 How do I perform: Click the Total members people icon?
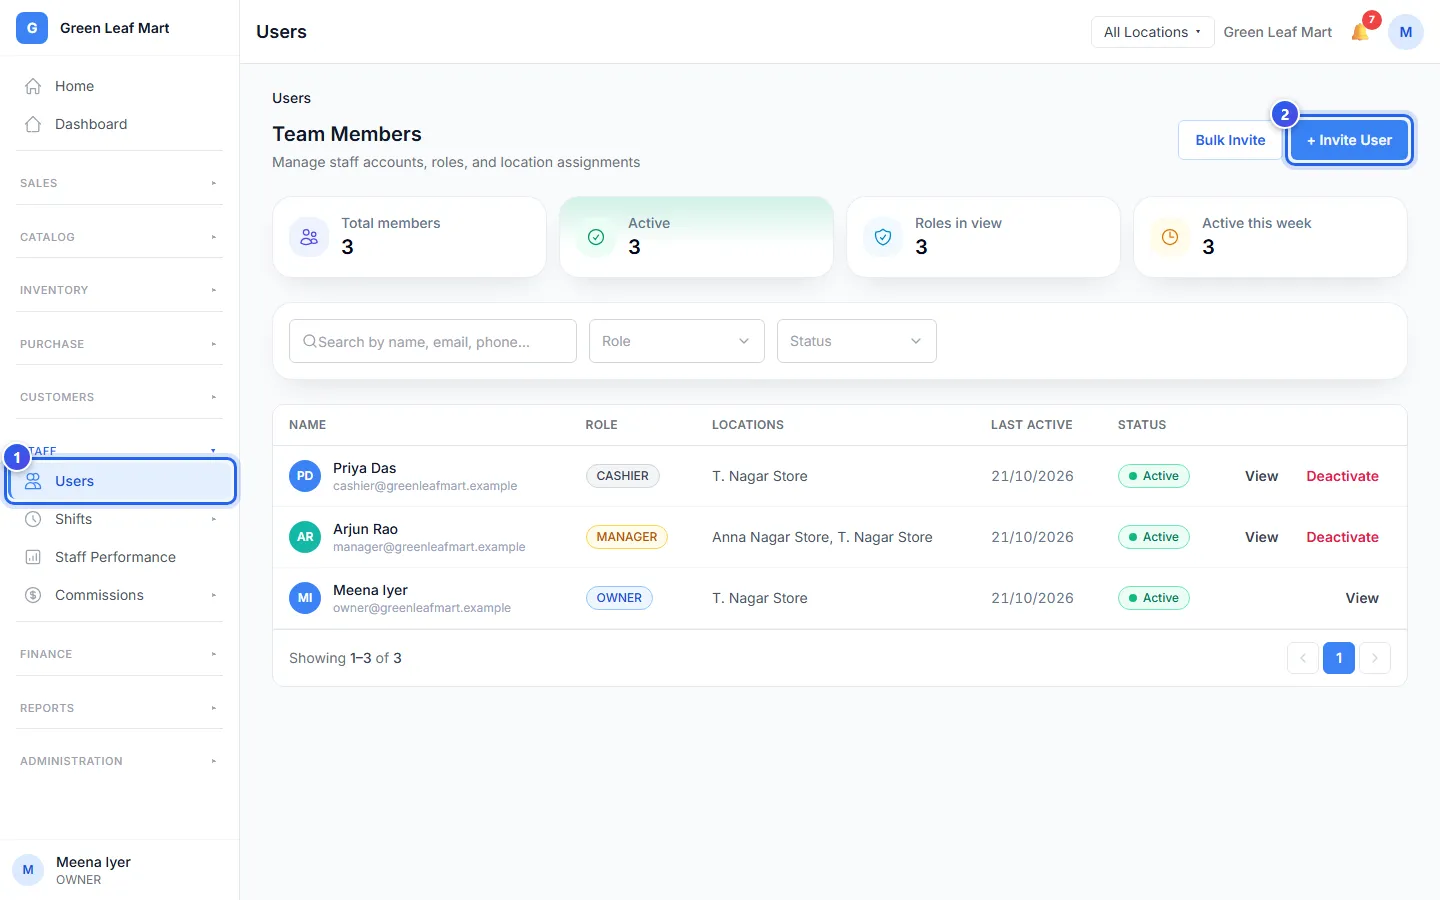[x=309, y=237]
